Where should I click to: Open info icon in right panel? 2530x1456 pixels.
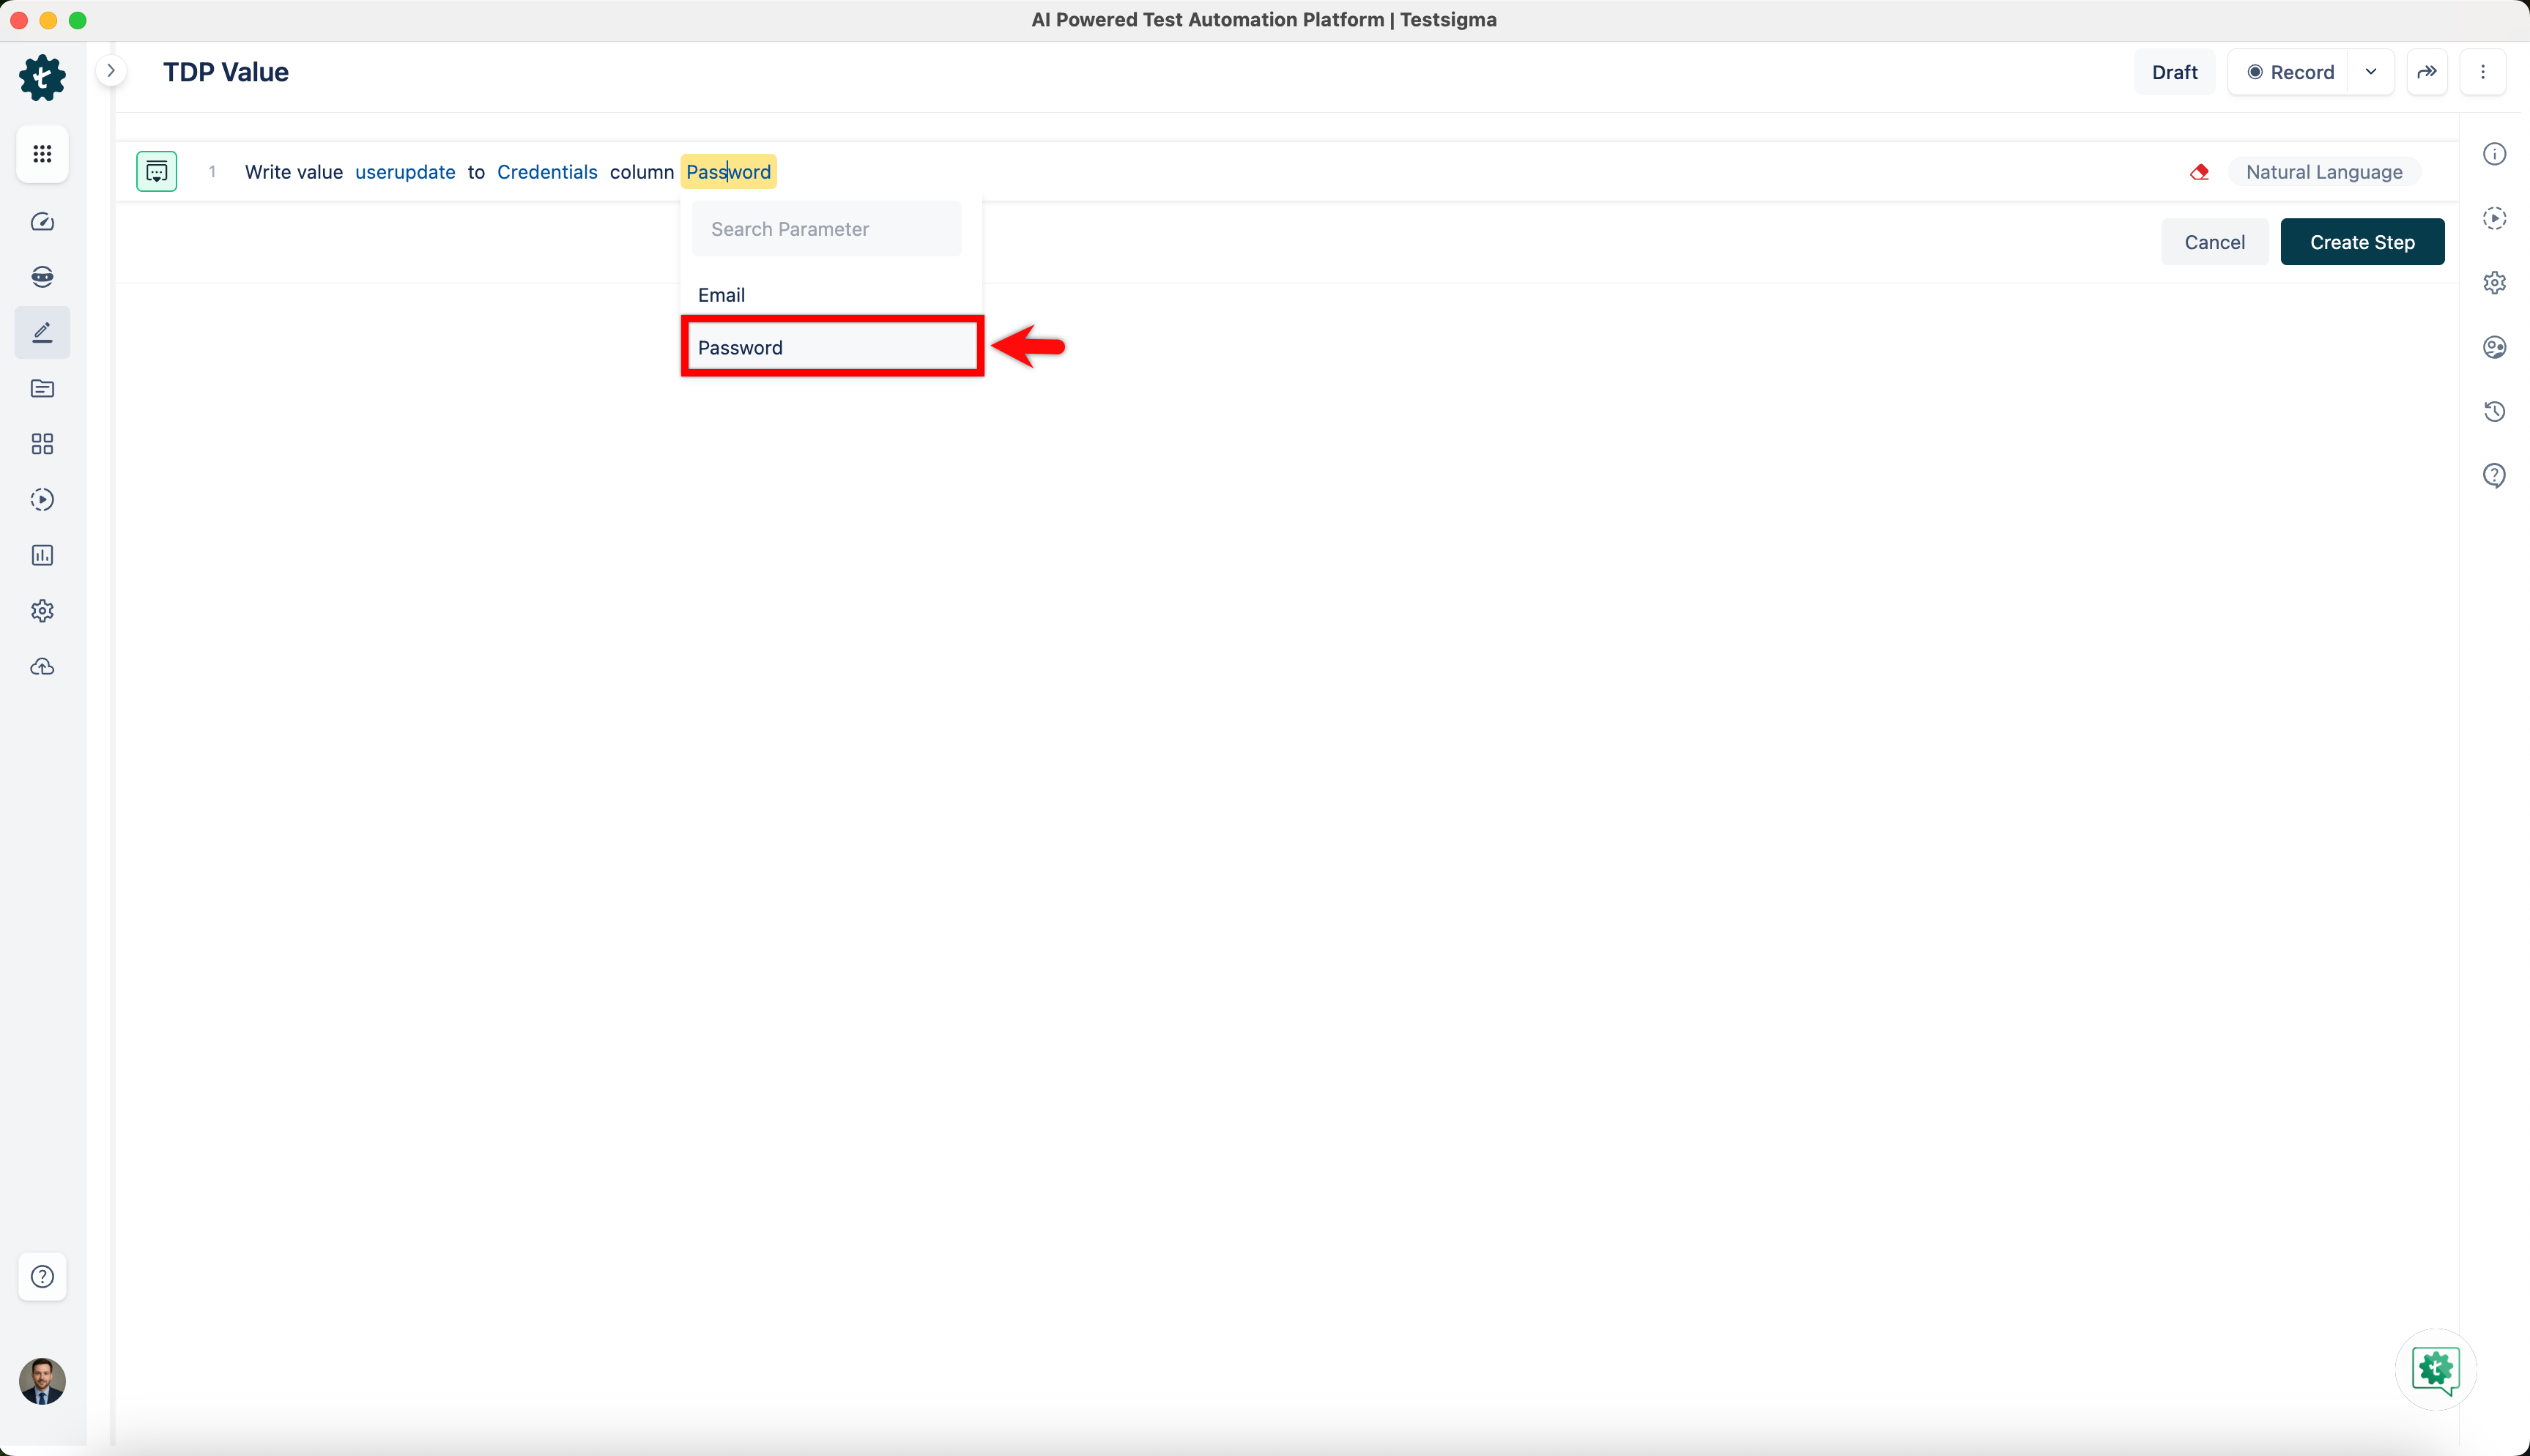pos(2494,154)
